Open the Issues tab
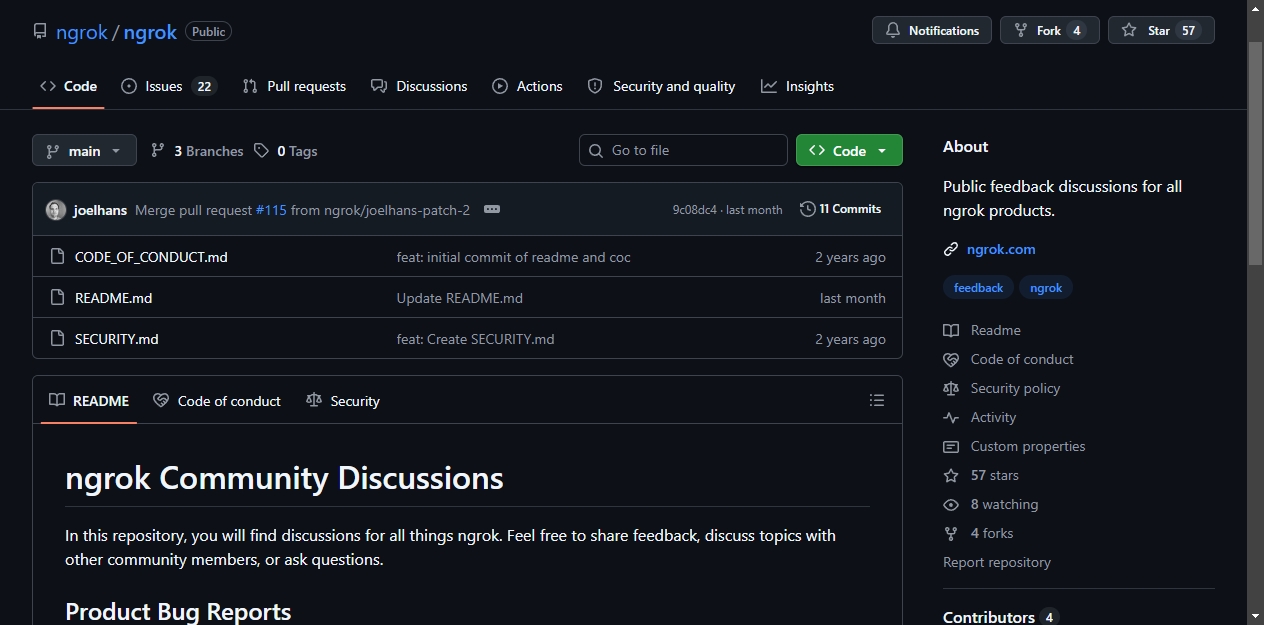 click(168, 86)
